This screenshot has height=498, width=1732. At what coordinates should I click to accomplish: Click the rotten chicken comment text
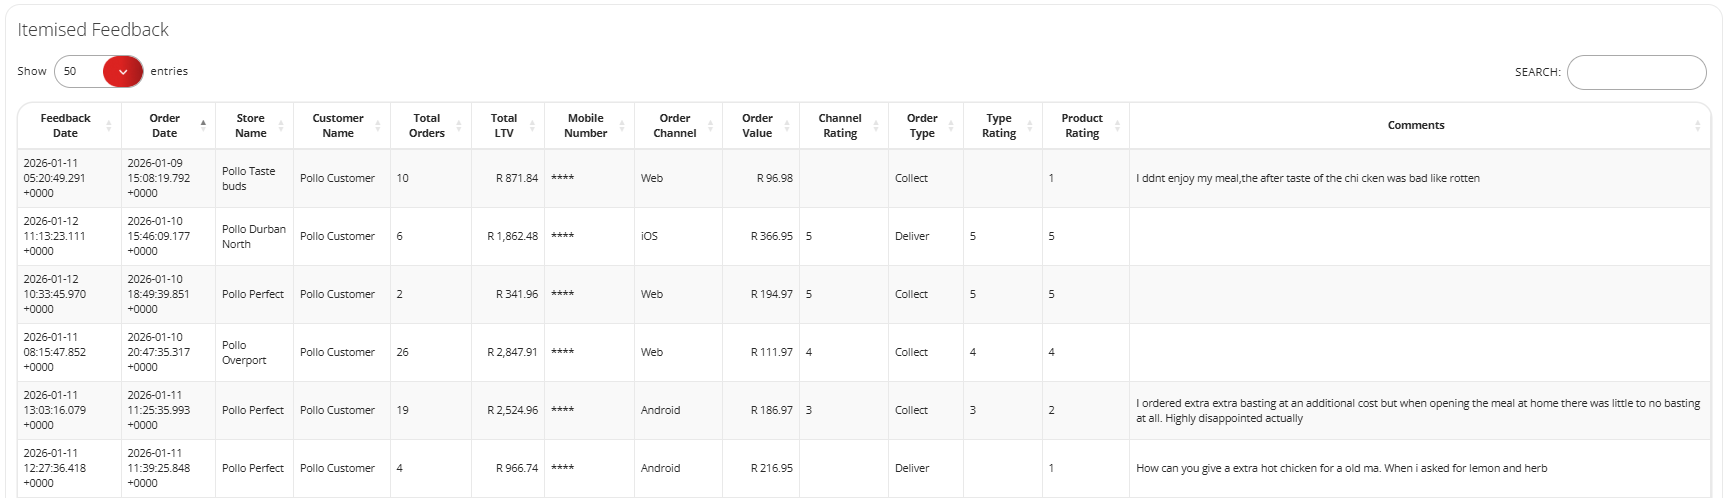click(1308, 179)
